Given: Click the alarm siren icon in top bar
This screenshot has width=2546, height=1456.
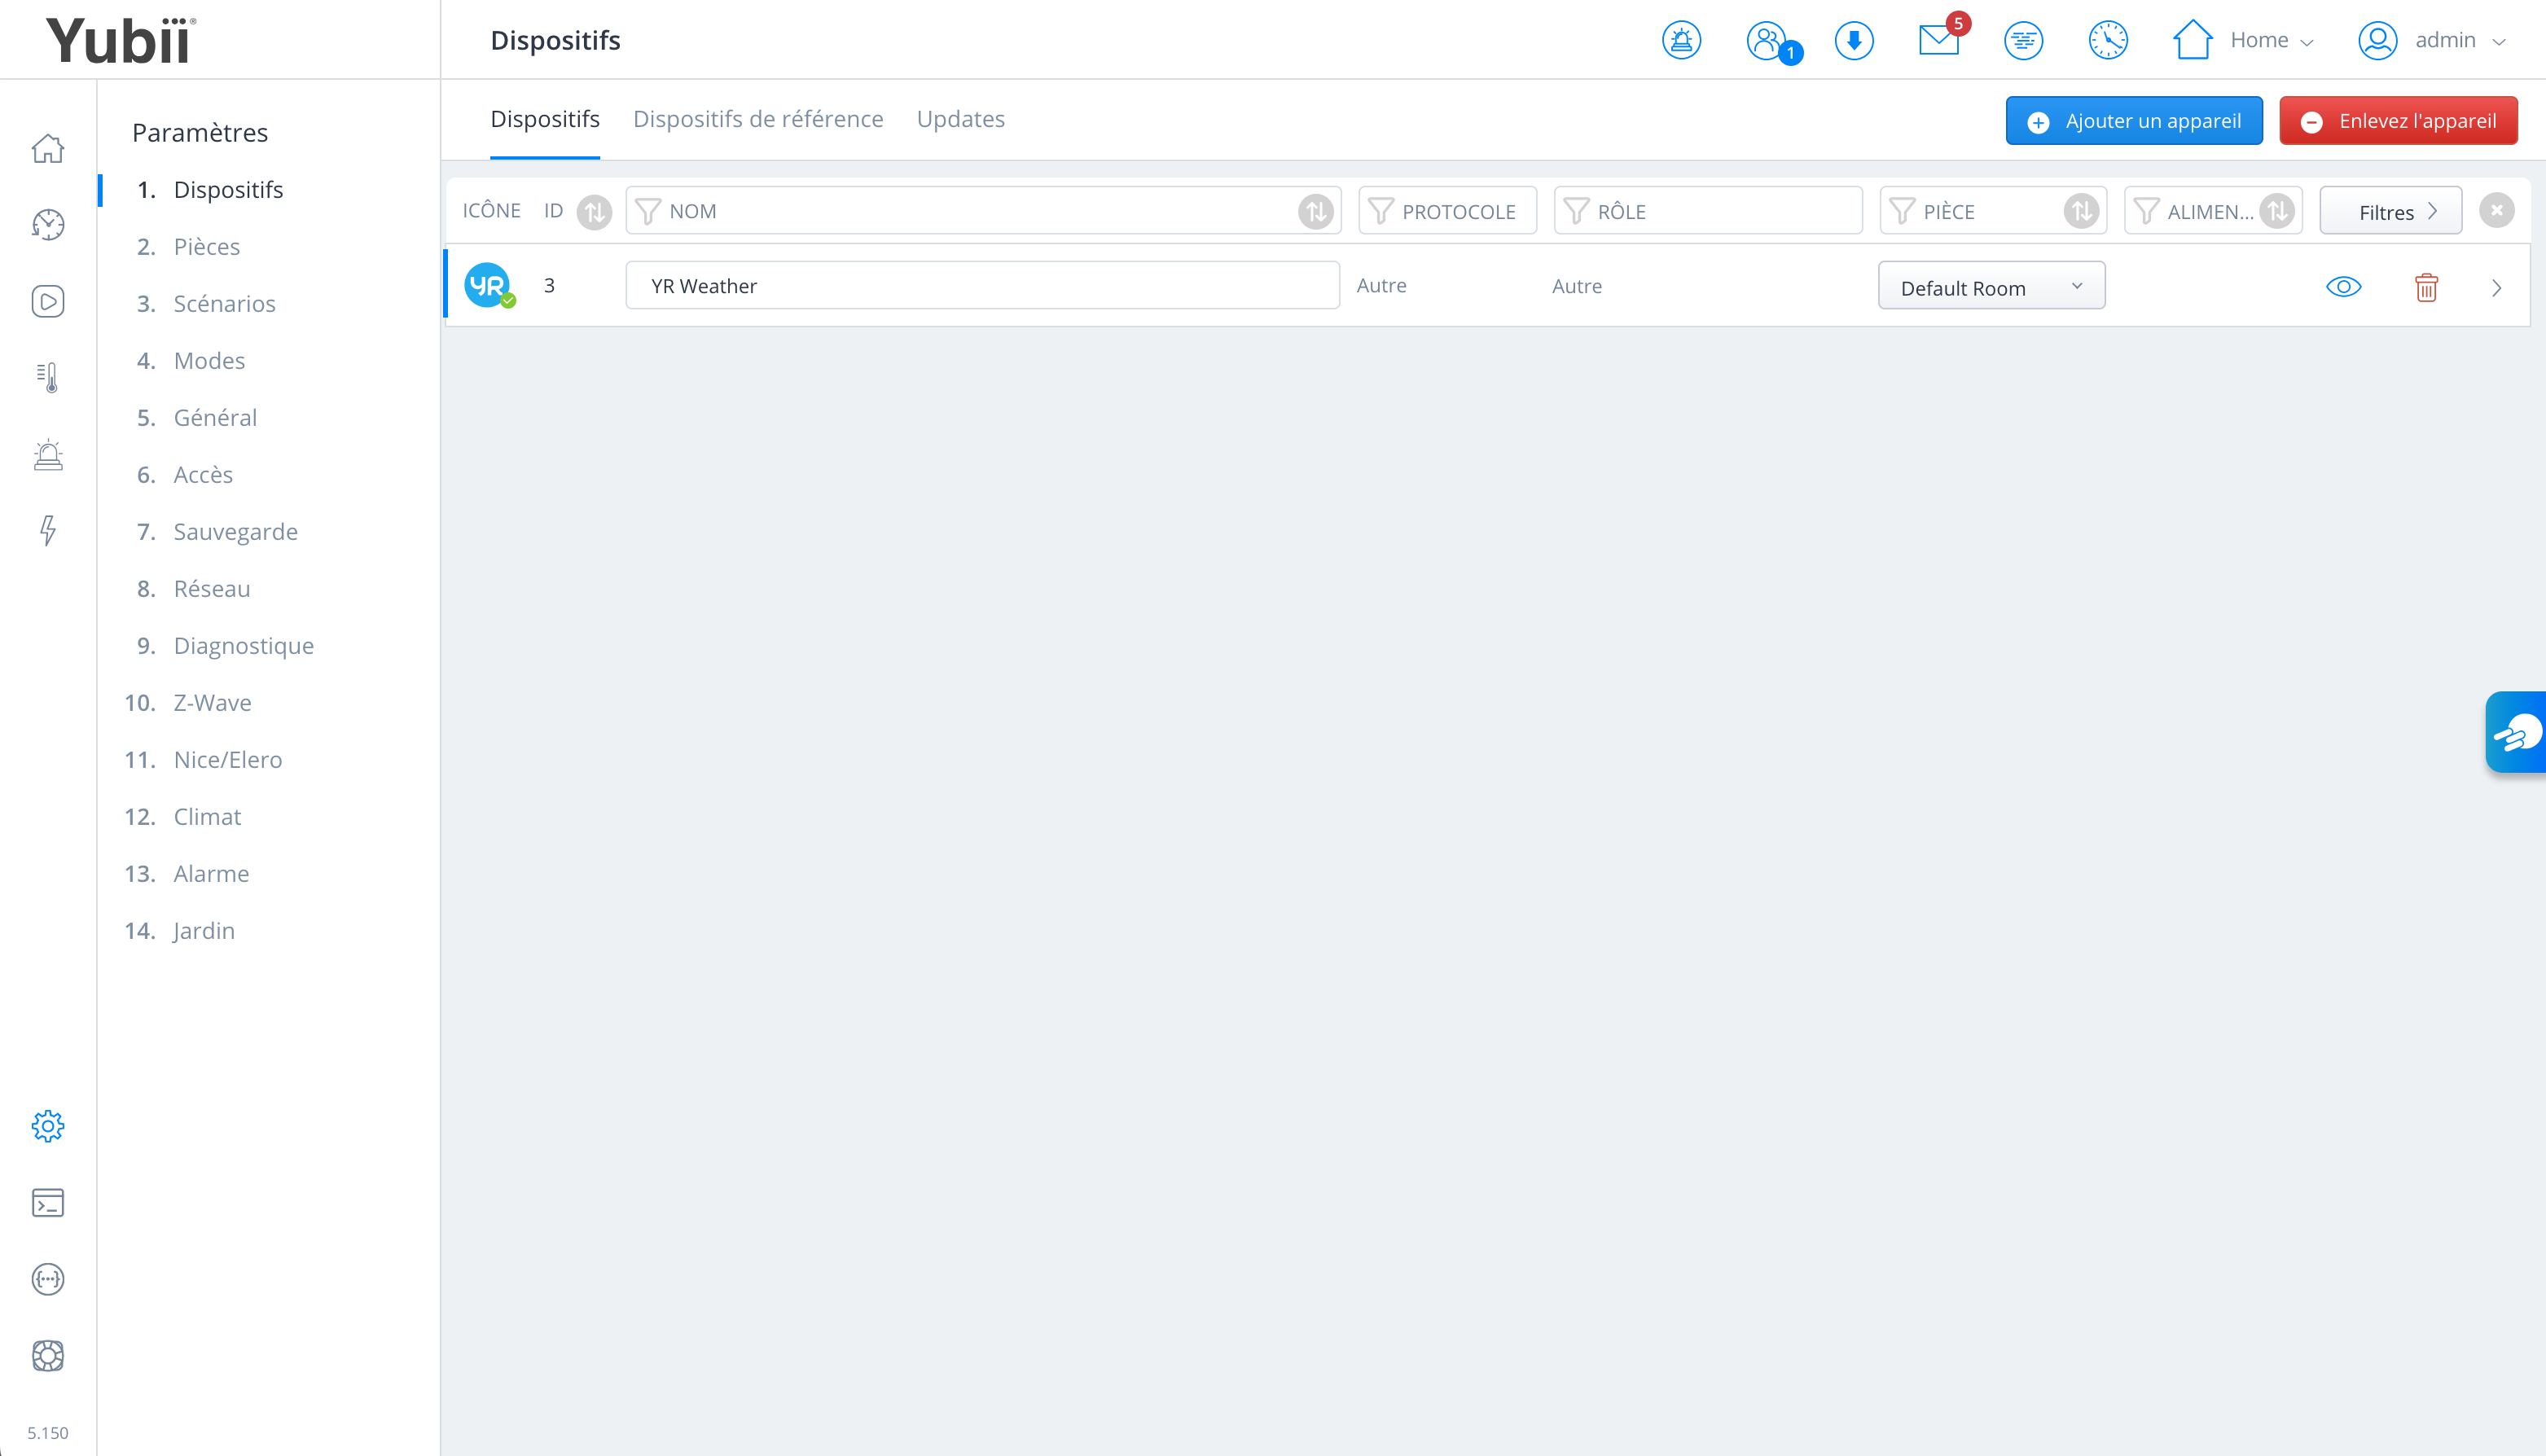Looking at the screenshot, I should click(x=1682, y=40).
